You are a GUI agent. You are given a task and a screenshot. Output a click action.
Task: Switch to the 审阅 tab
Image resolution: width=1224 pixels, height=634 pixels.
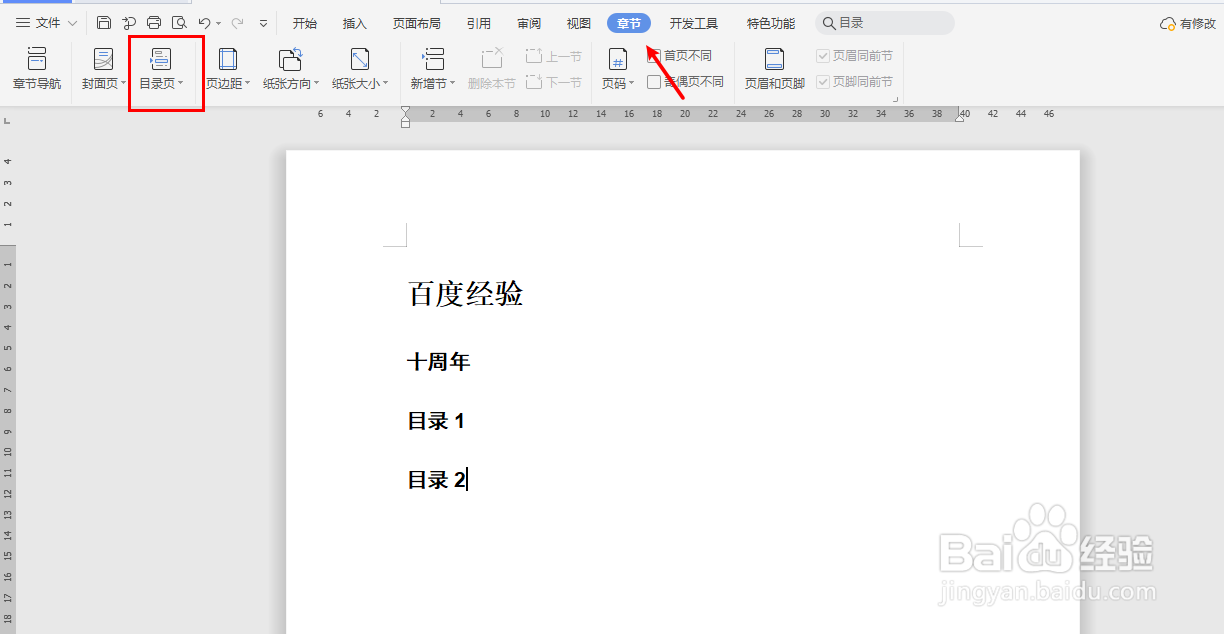coord(529,23)
